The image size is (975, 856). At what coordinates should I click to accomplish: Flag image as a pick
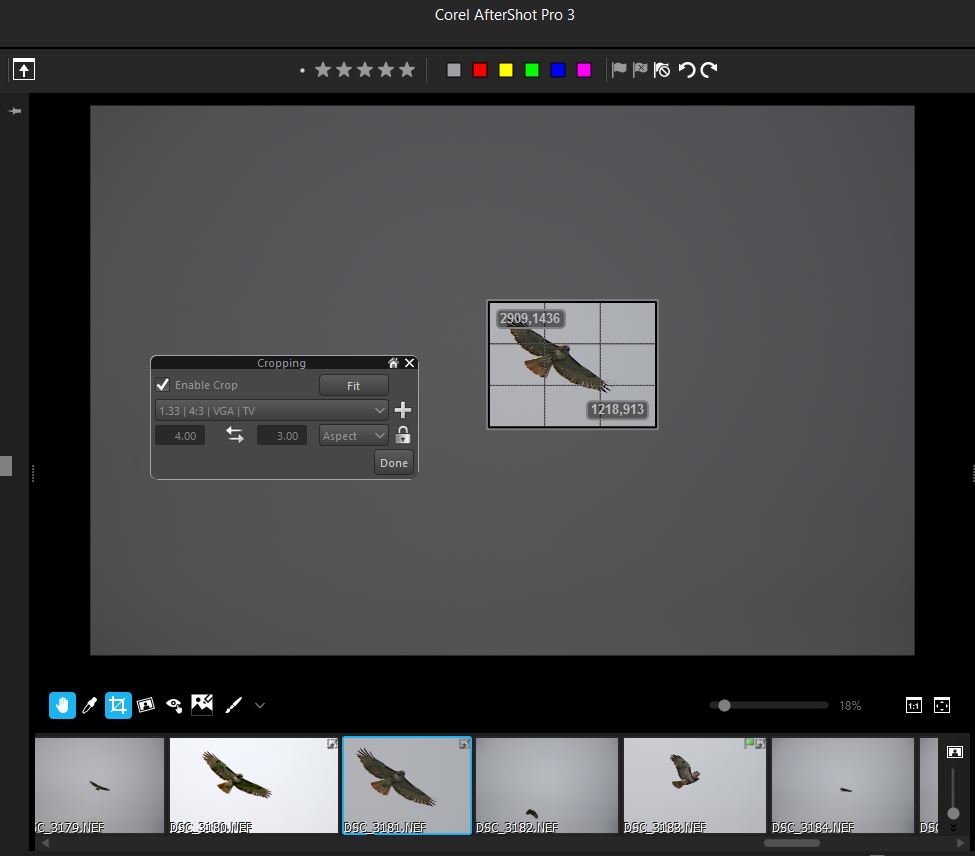[619, 70]
